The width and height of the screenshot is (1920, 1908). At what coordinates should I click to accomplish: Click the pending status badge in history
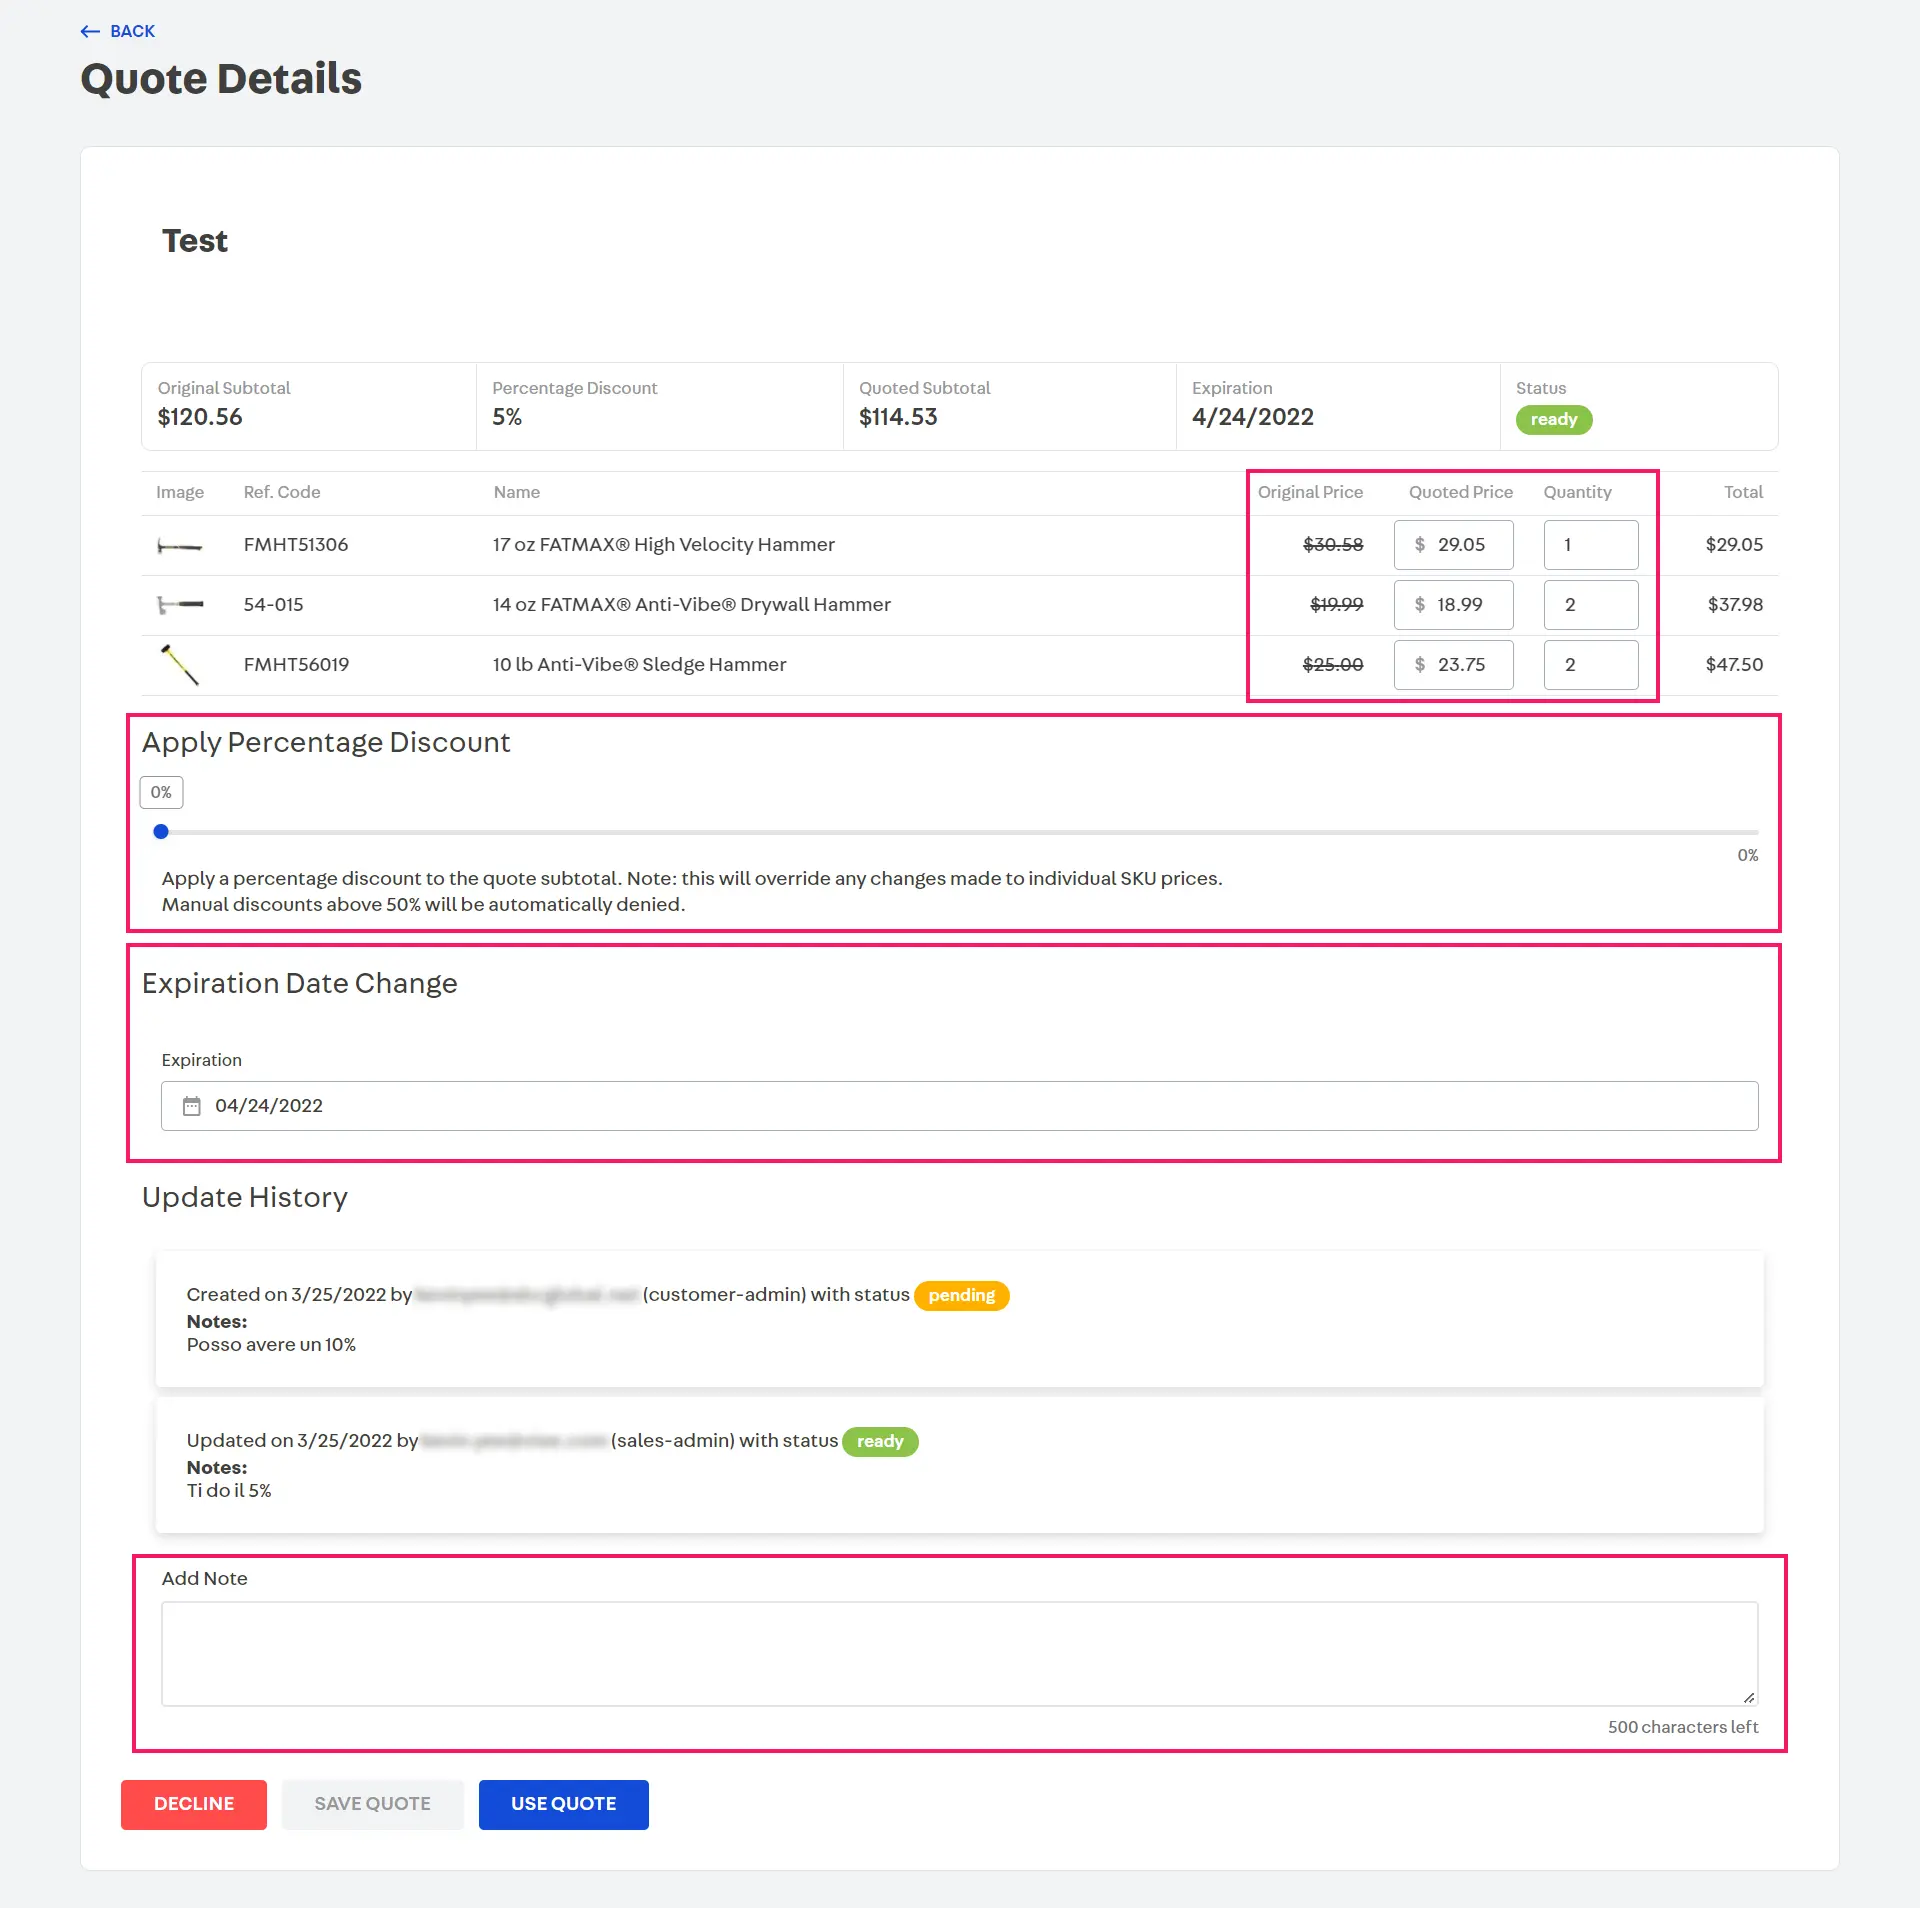tap(961, 1296)
